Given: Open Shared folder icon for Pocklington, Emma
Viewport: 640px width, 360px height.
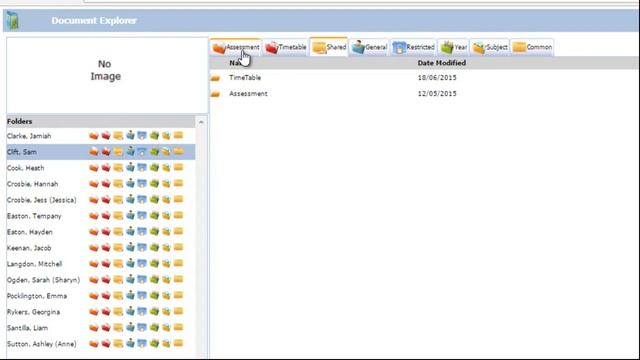Looking at the screenshot, I should (x=118, y=296).
